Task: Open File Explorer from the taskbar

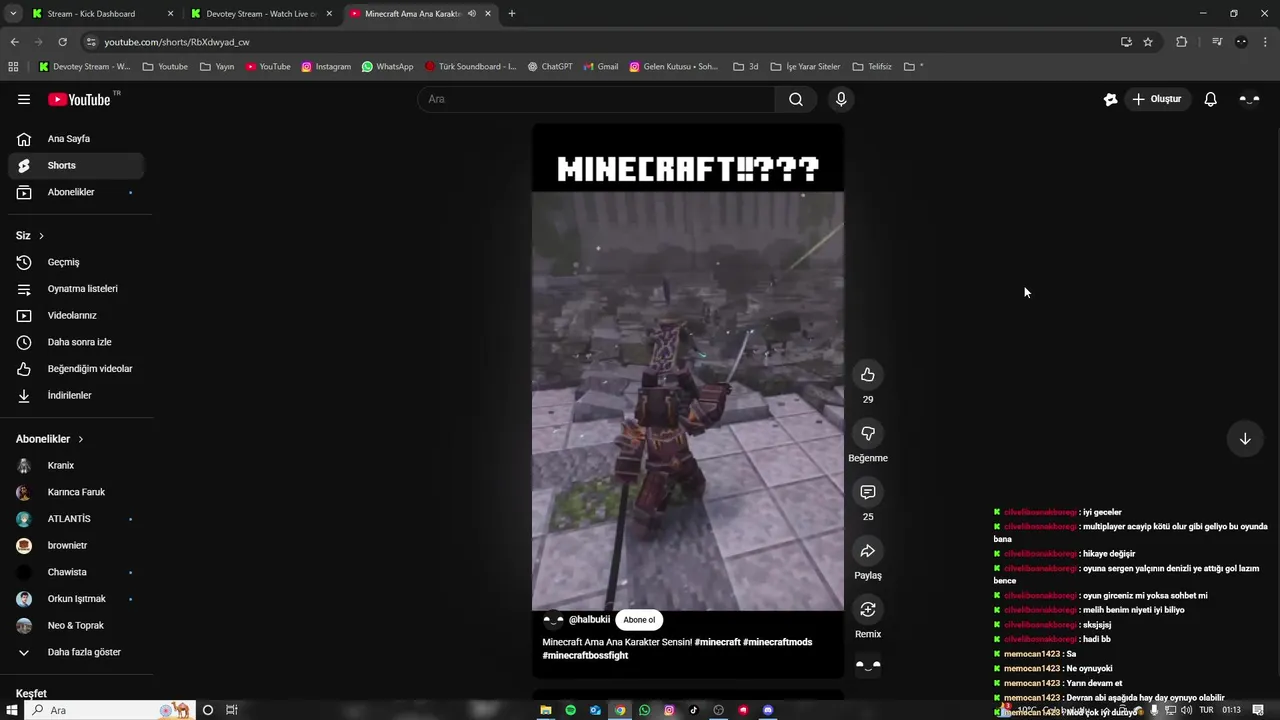Action: (x=546, y=710)
